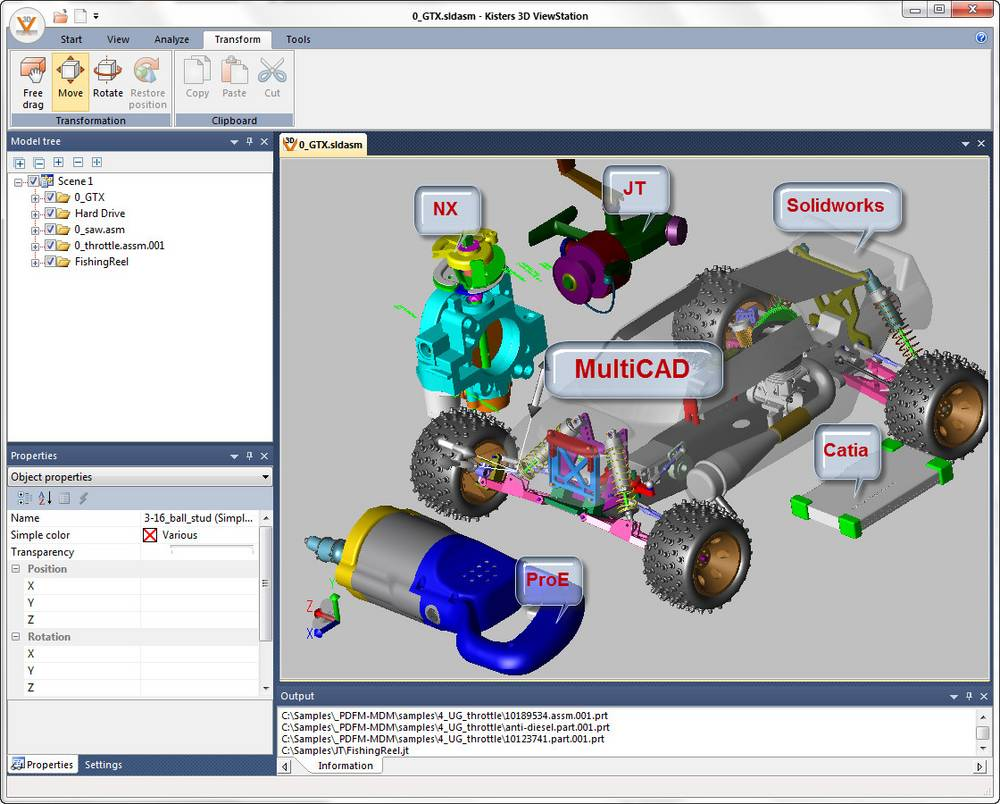Click the Simple color red swatch
Viewport: 1000px width, 804px height.
coord(150,535)
